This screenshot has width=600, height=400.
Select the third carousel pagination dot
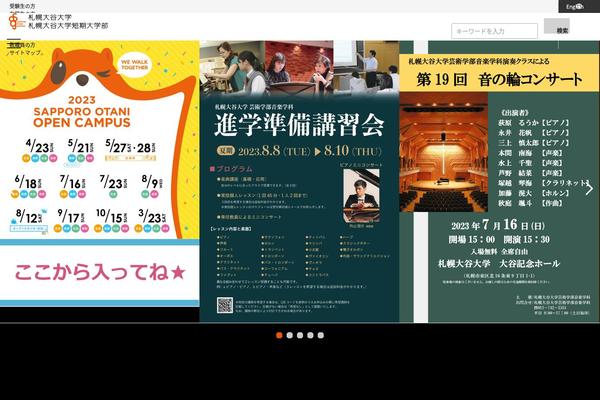tap(300, 335)
